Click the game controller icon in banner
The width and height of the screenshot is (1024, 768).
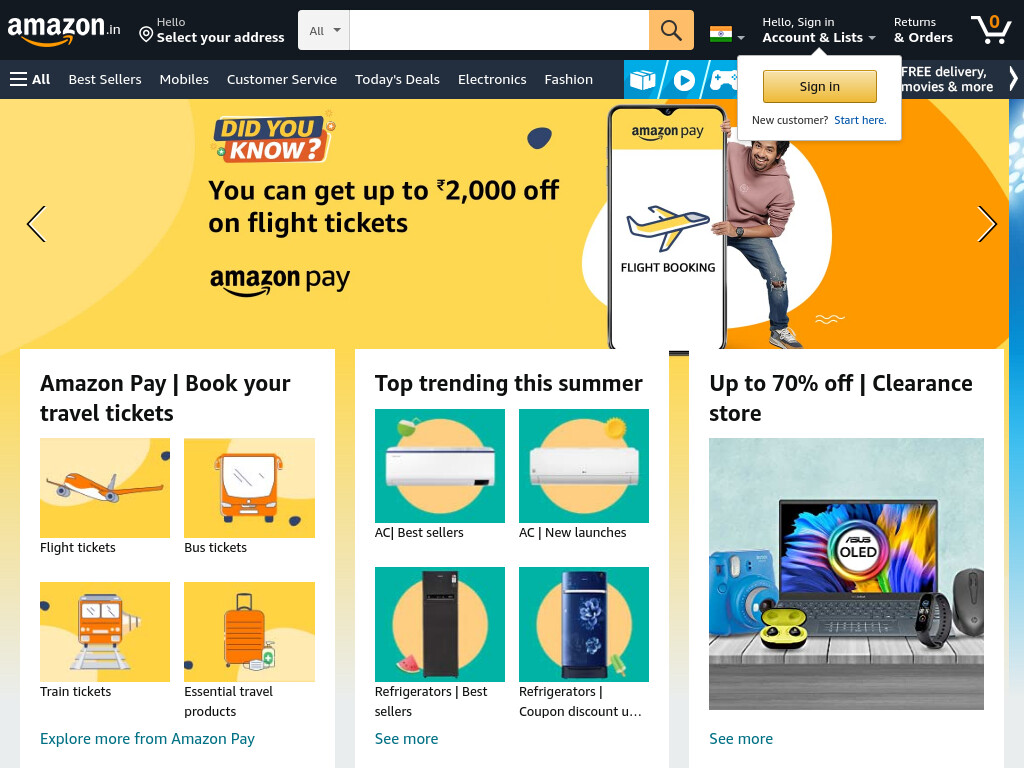(x=724, y=80)
